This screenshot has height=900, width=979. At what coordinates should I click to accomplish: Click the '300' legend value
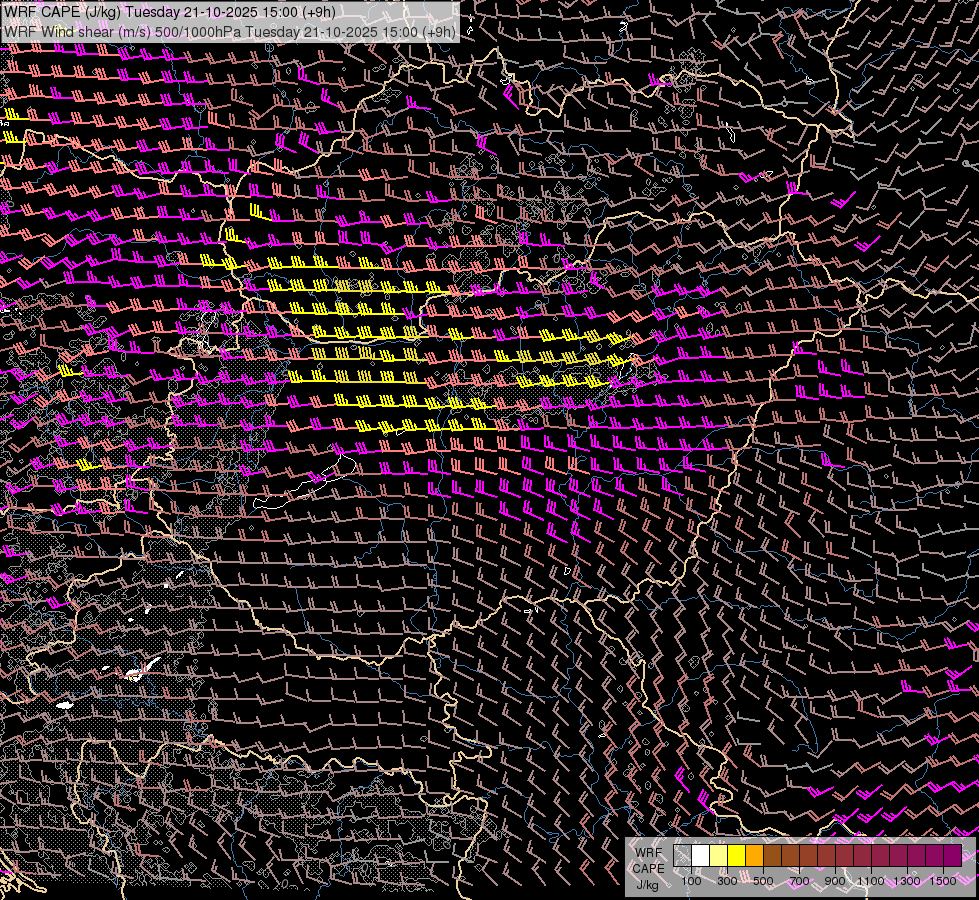click(727, 881)
